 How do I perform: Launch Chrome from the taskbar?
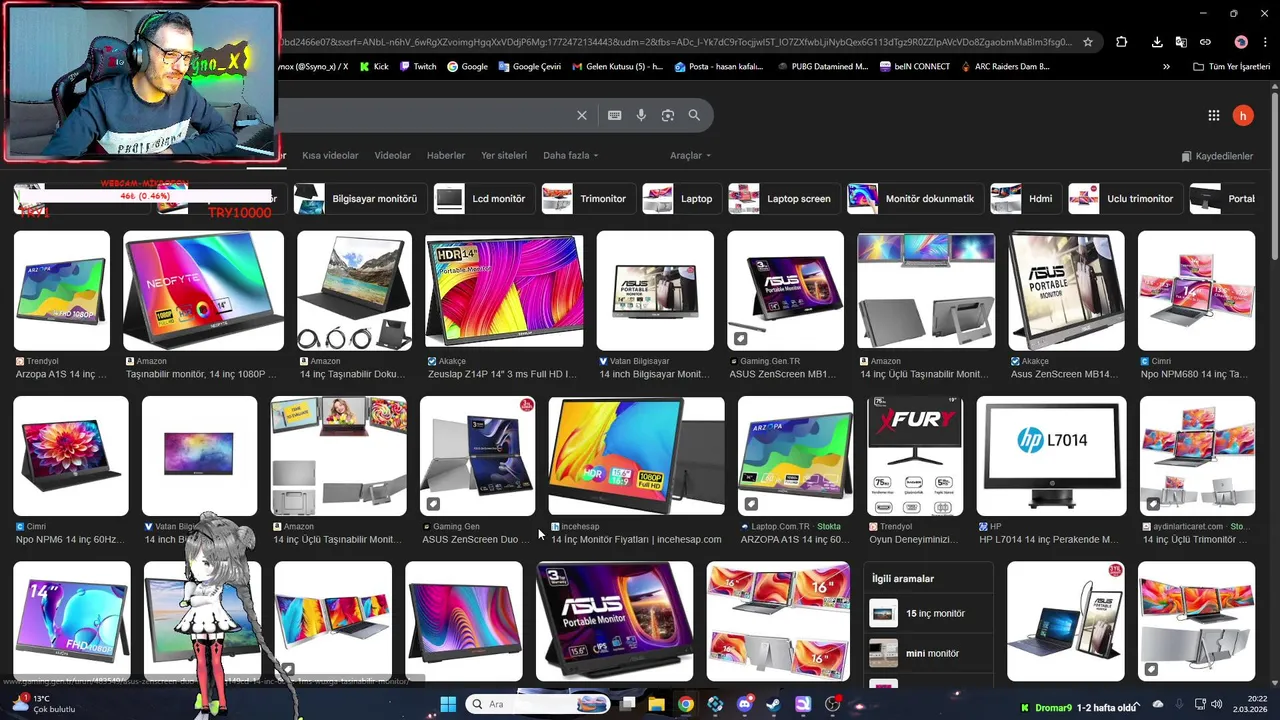[x=685, y=704]
